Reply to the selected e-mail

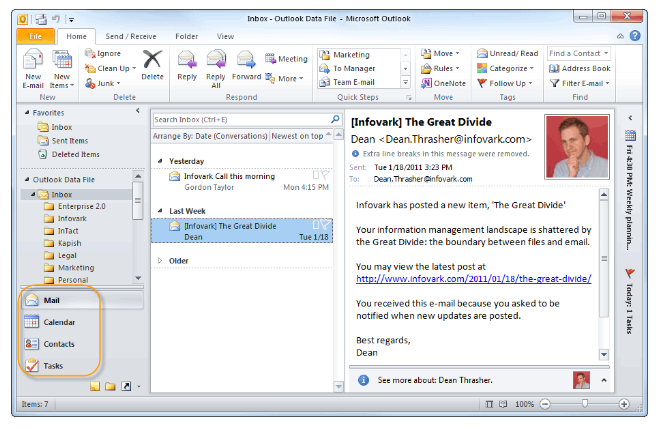point(187,65)
